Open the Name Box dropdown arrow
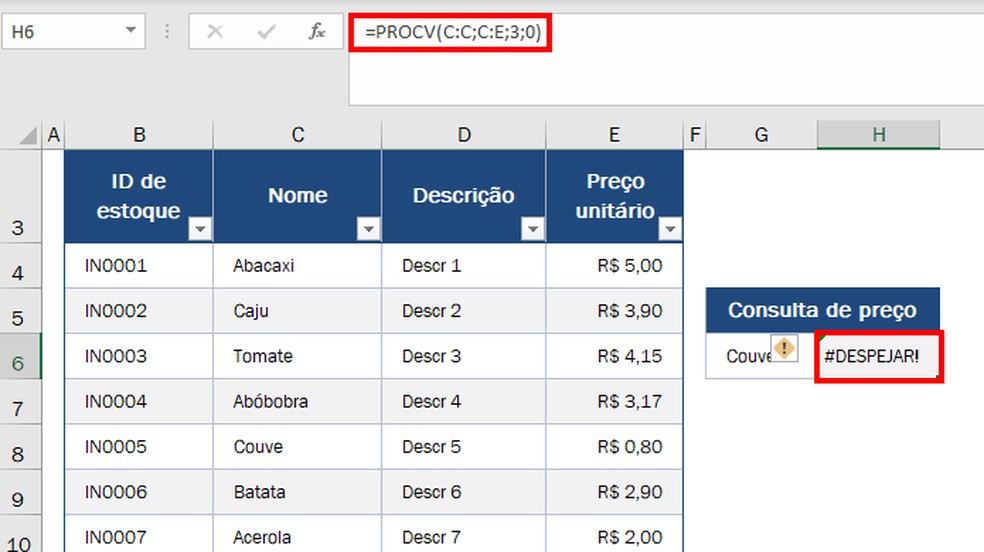Viewport: 984px width, 552px height. [x=131, y=31]
